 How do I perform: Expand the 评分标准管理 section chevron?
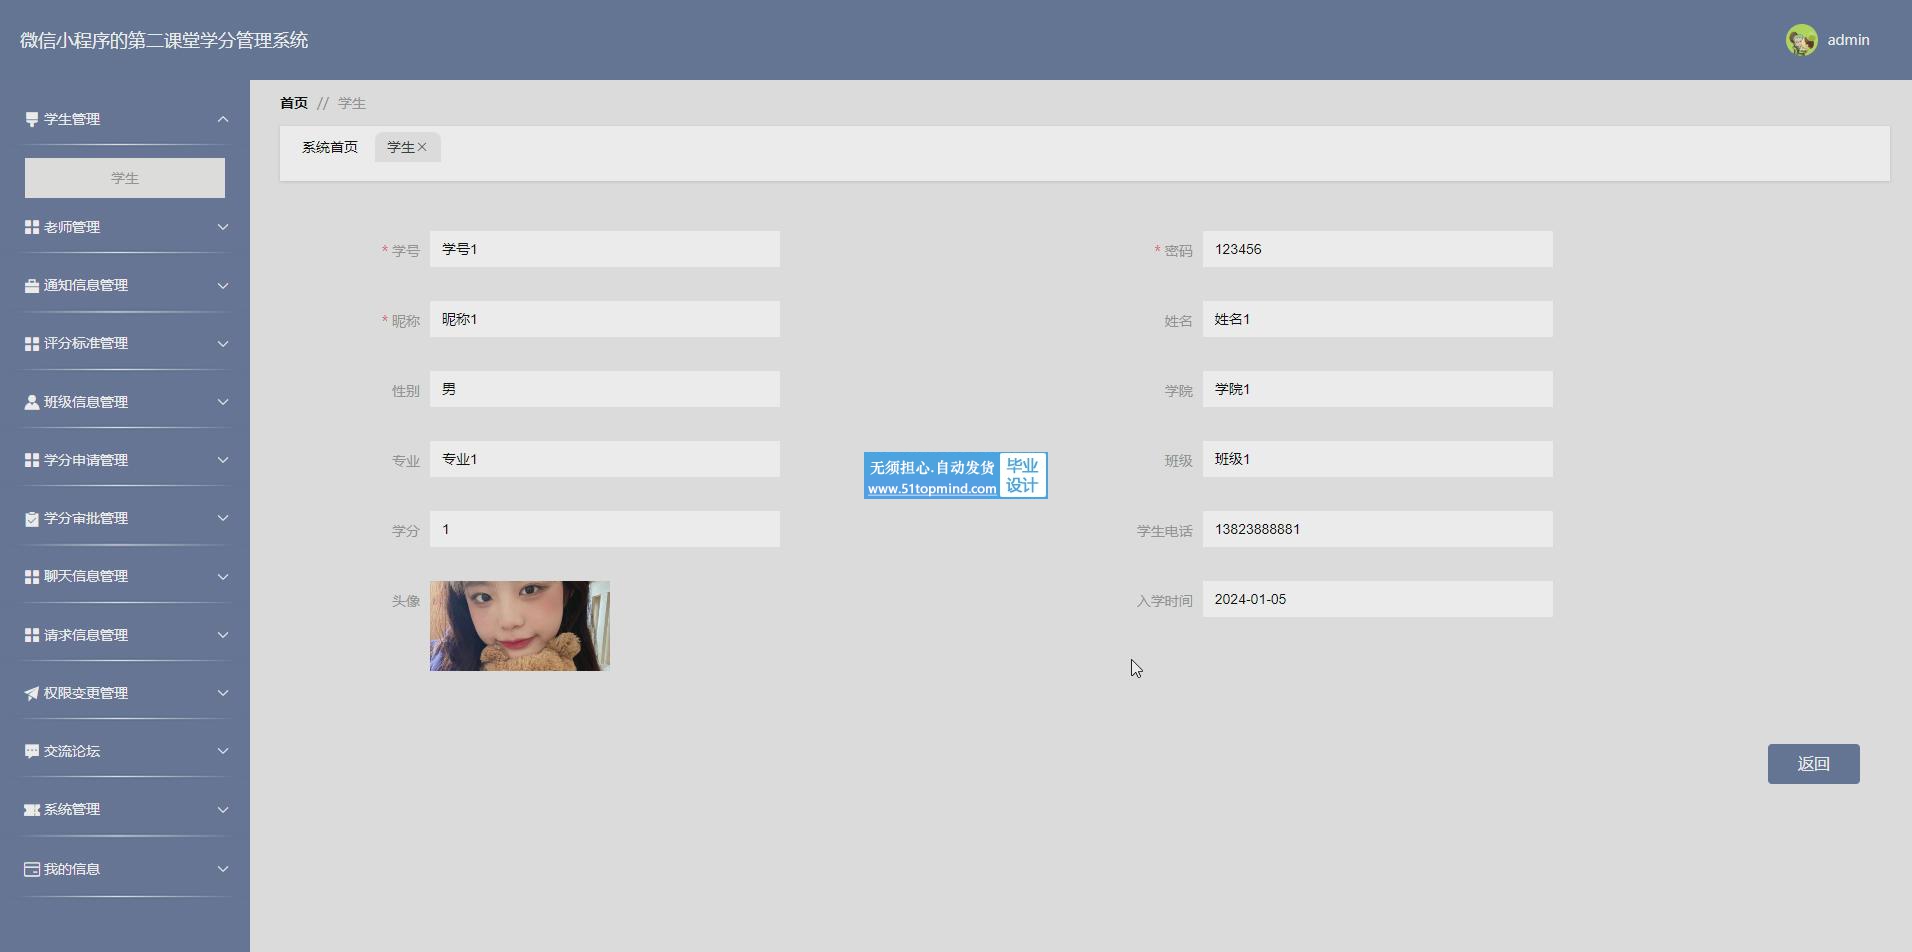pyautogui.click(x=223, y=343)
